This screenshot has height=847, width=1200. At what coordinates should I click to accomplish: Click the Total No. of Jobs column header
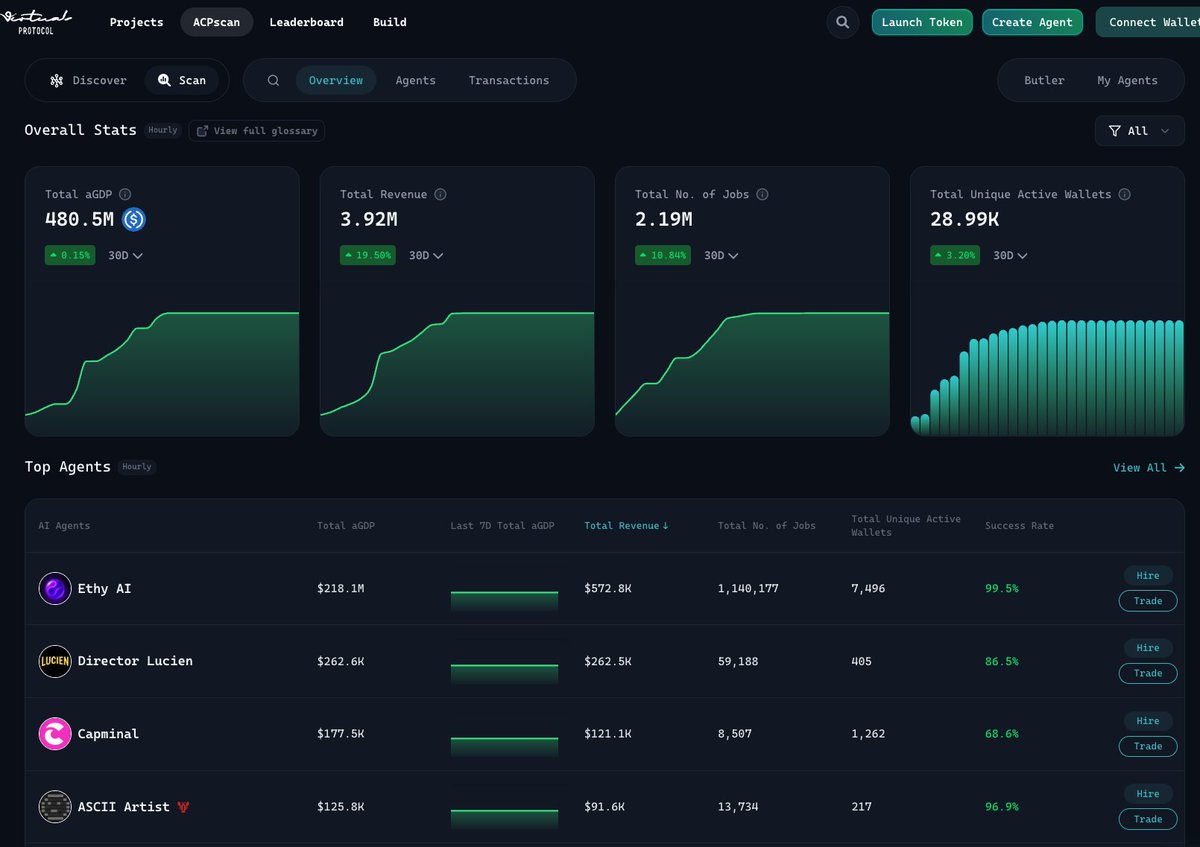pyautogui.click(x=767, y=526)
